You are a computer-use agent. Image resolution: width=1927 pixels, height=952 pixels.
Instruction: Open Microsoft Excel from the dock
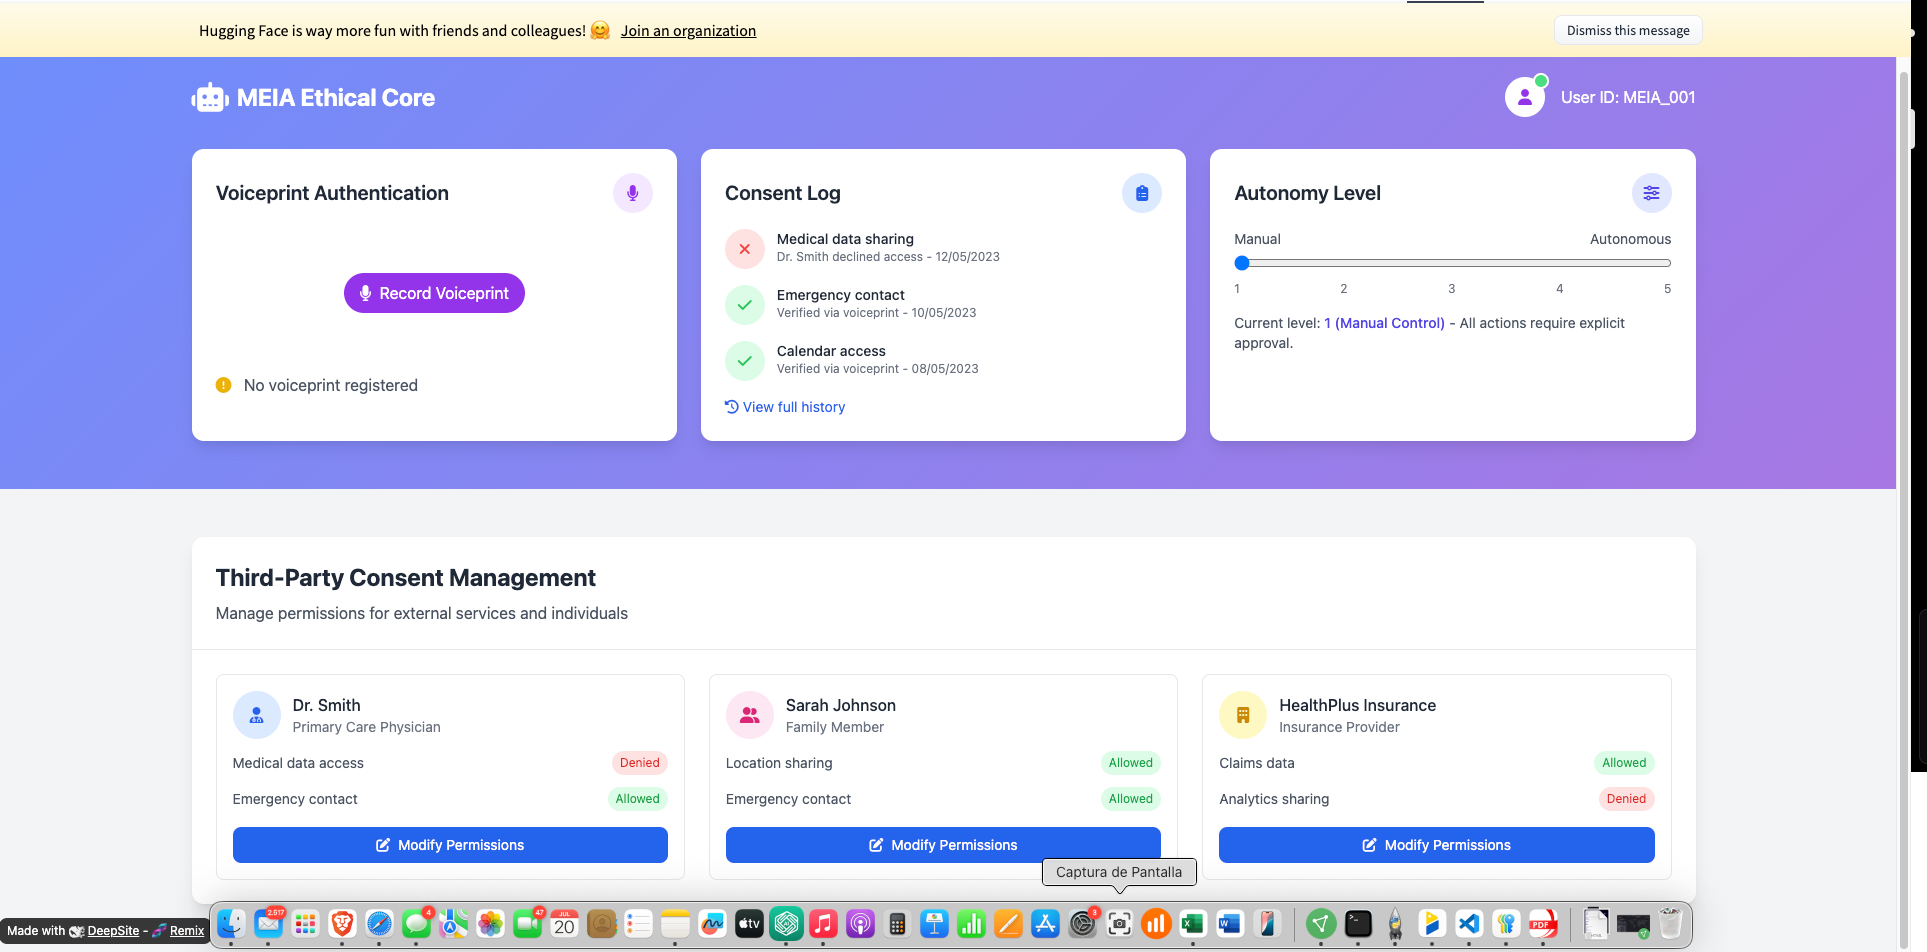[1193, 923]
